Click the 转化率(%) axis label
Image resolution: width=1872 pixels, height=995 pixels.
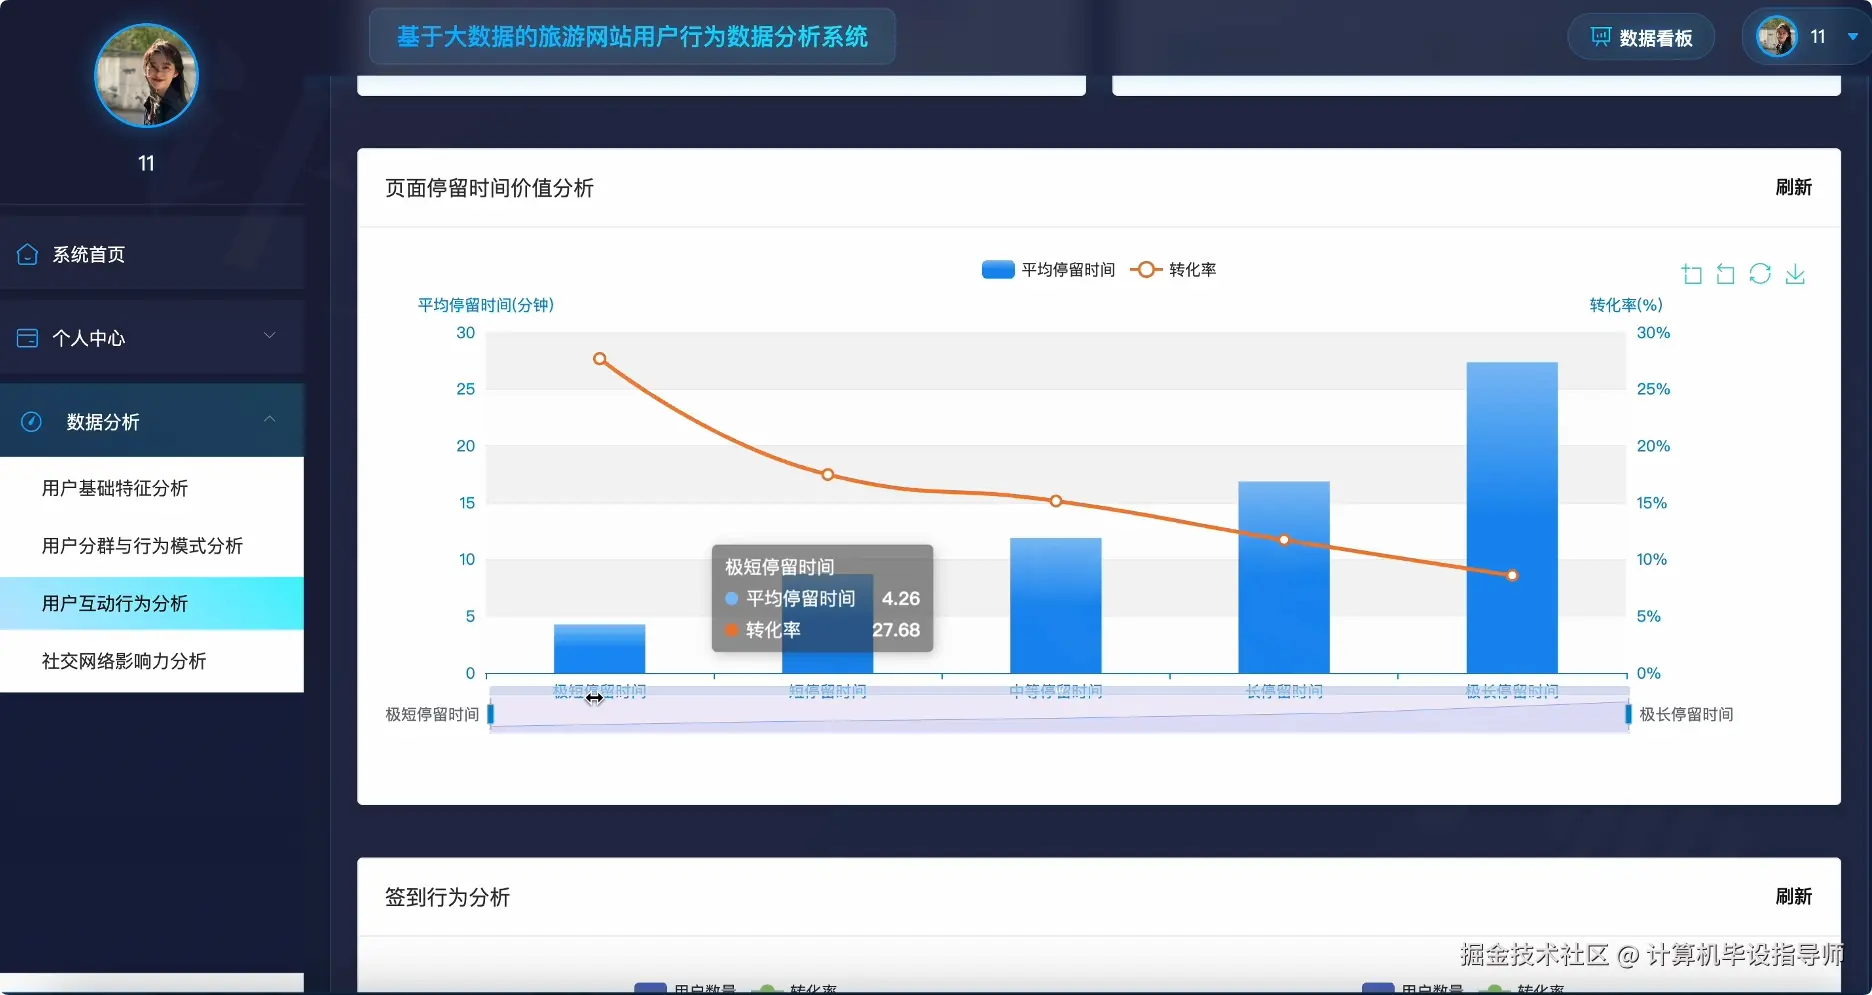point(1626,305)
